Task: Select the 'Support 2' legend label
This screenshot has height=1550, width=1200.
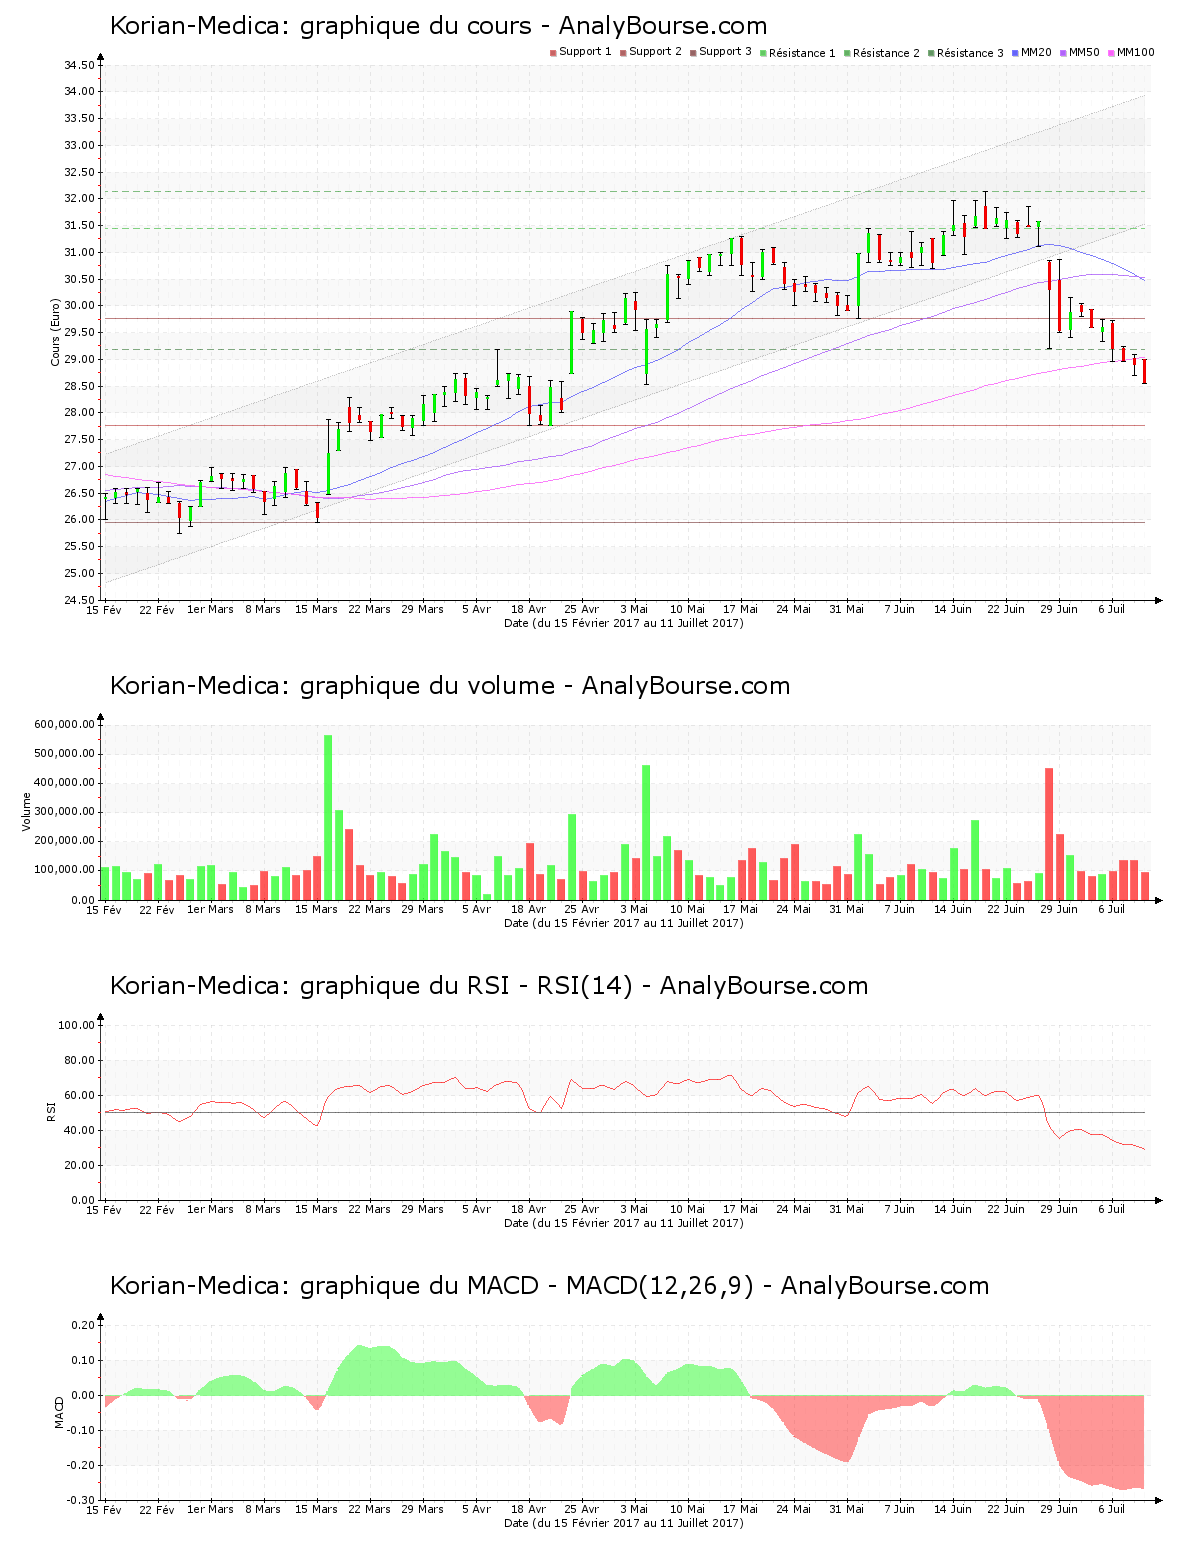Action: click(655, 52)
